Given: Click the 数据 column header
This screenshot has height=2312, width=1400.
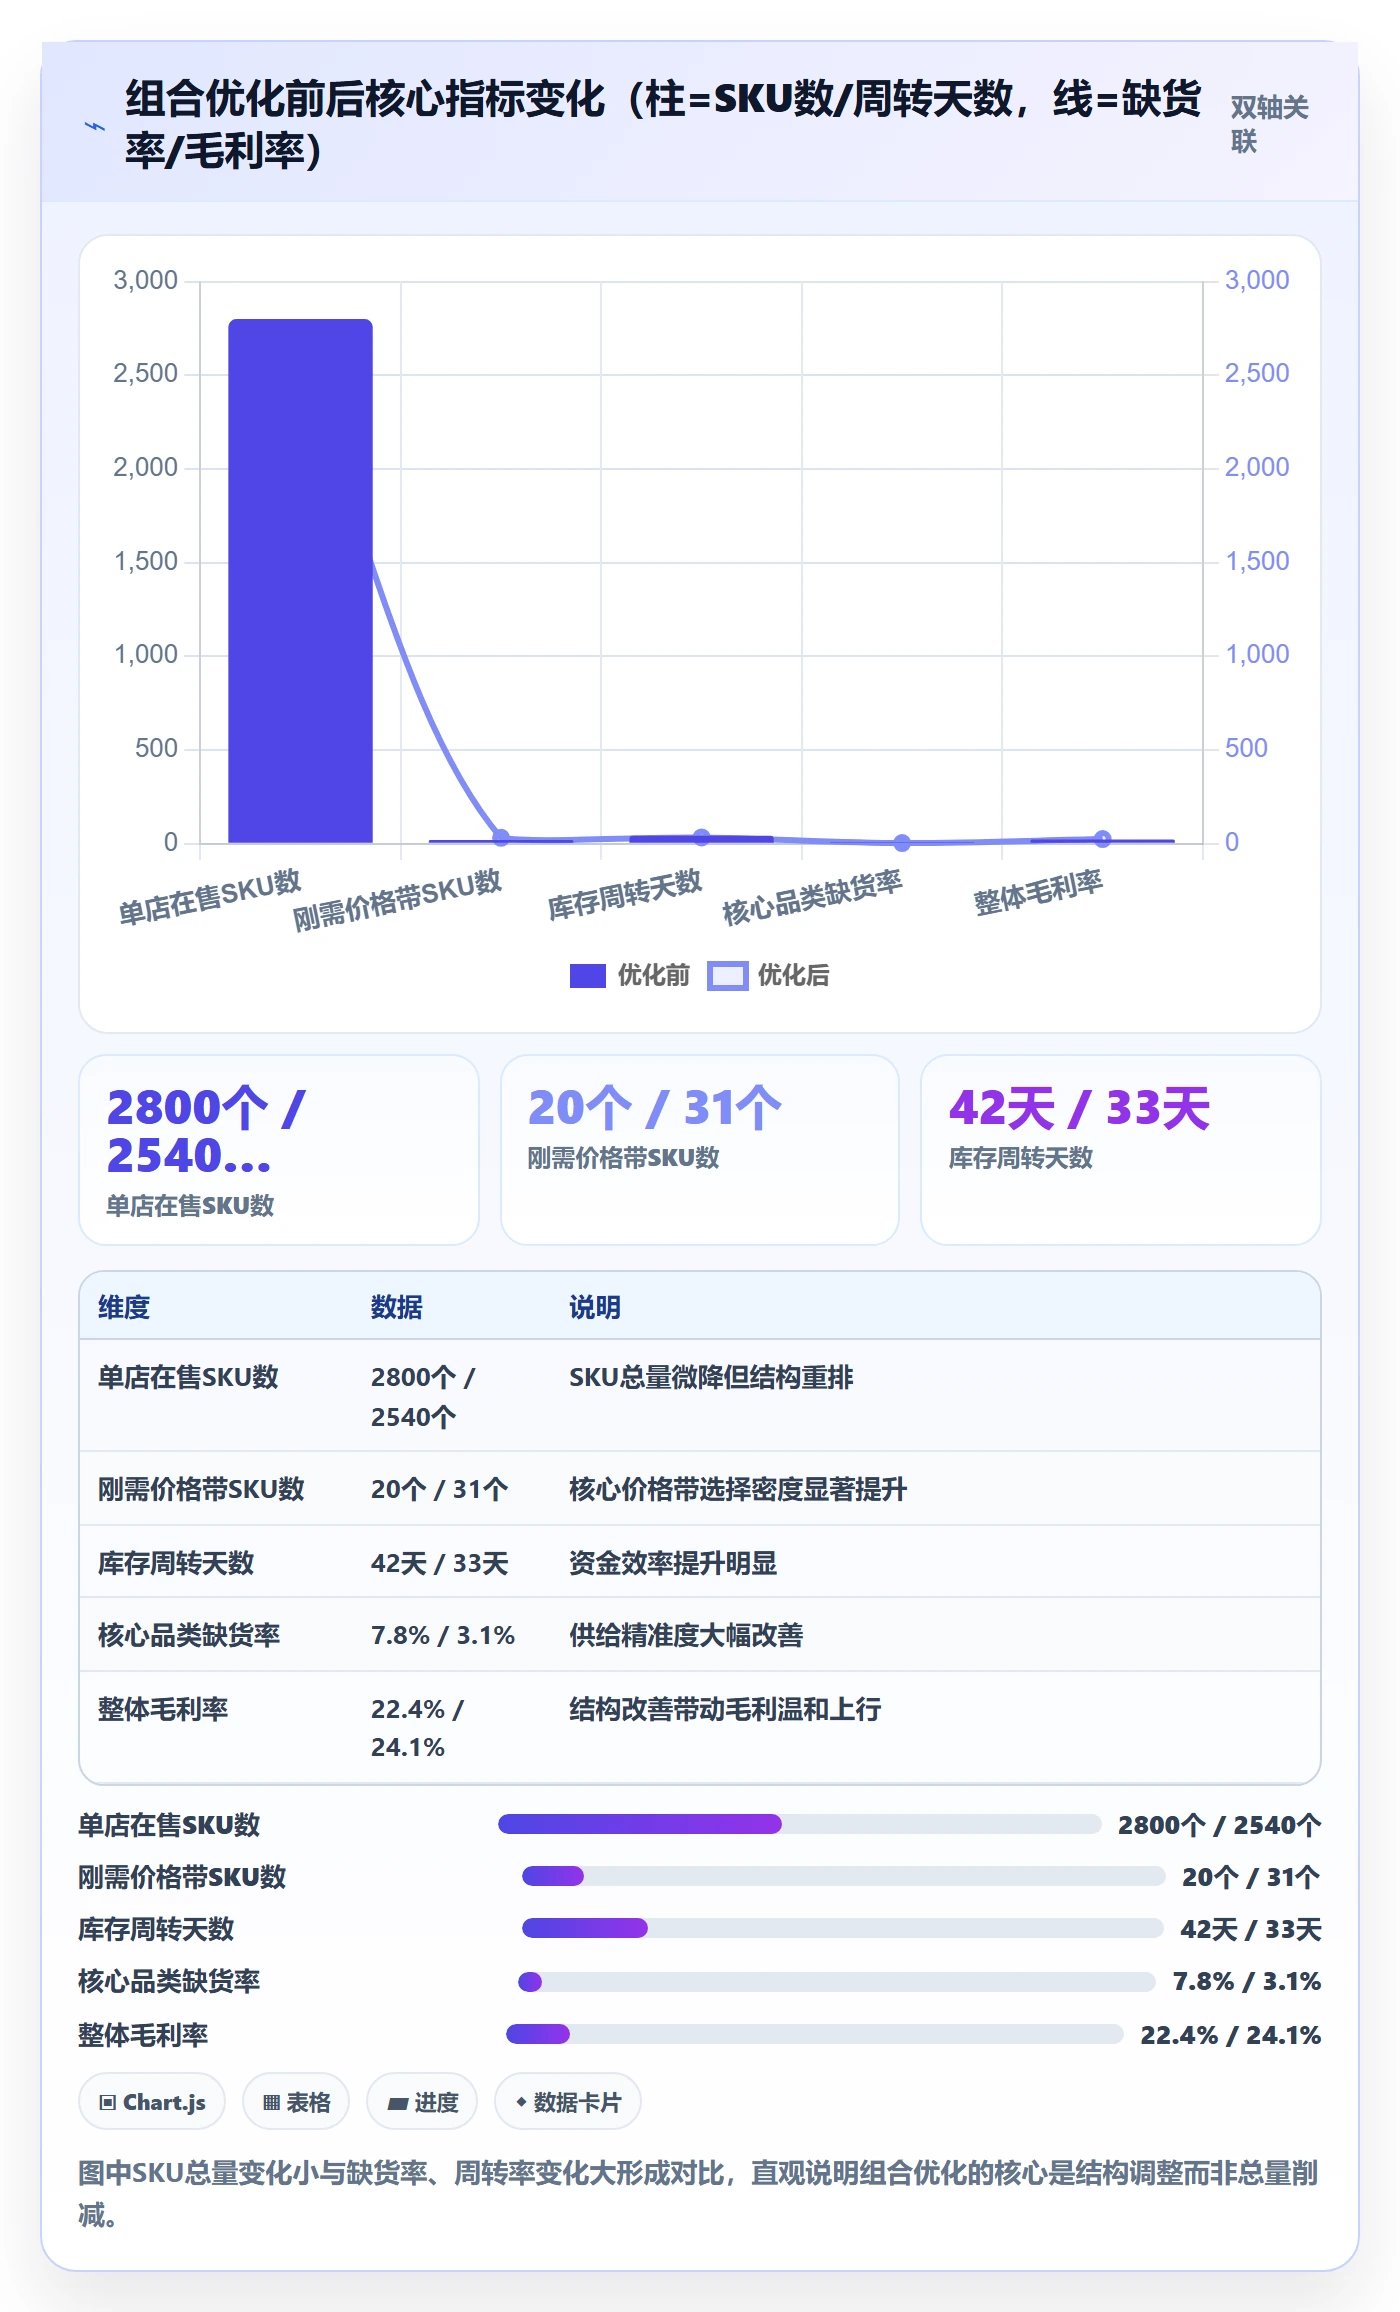Looking at the screenshot, I should click(x=396, y=1307).
